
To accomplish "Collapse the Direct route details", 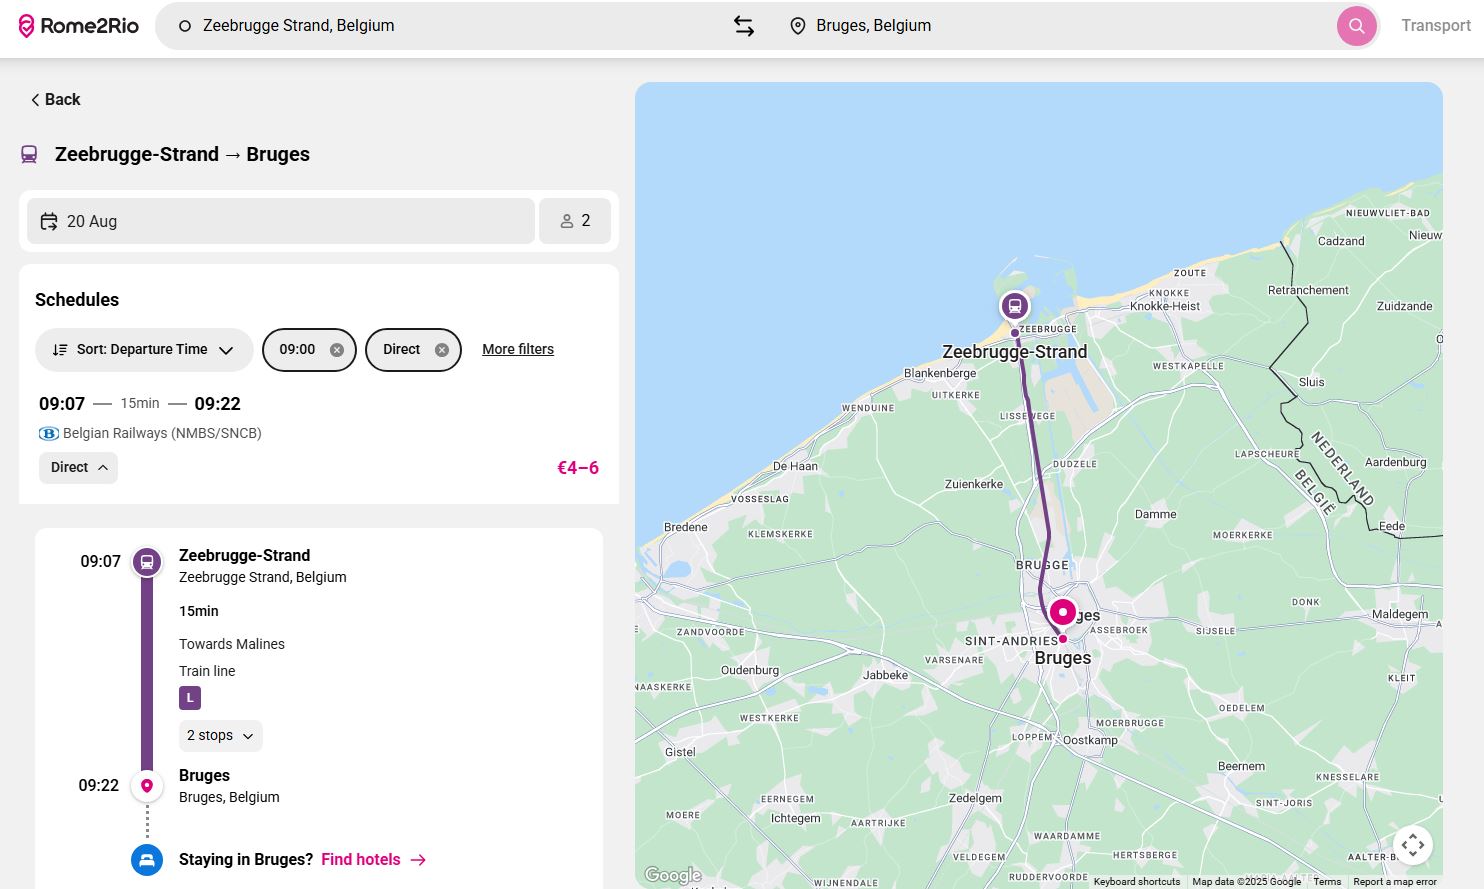I will (x=78, y=468).
